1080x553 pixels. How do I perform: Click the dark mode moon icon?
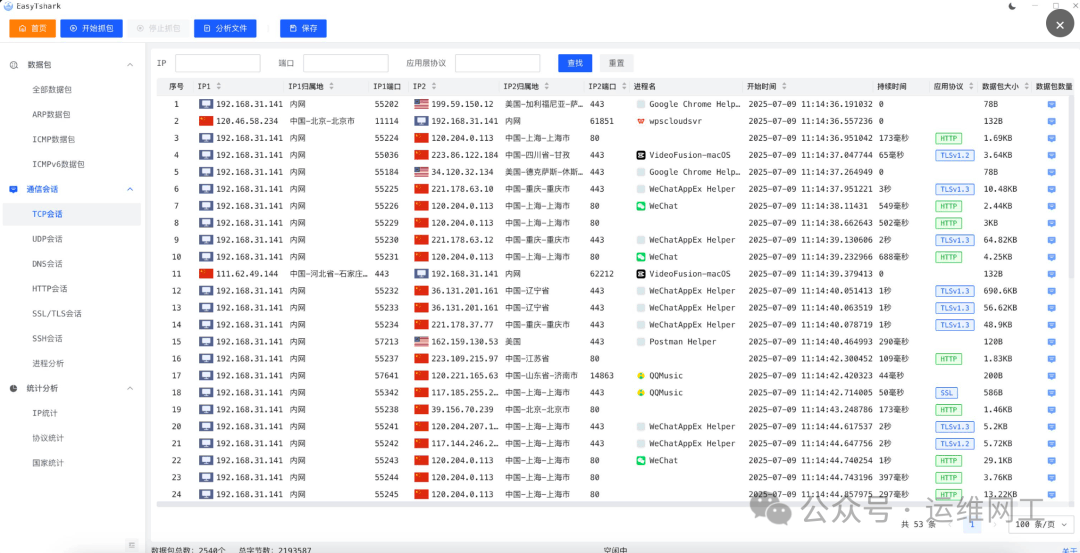(x=1012, y=6)
